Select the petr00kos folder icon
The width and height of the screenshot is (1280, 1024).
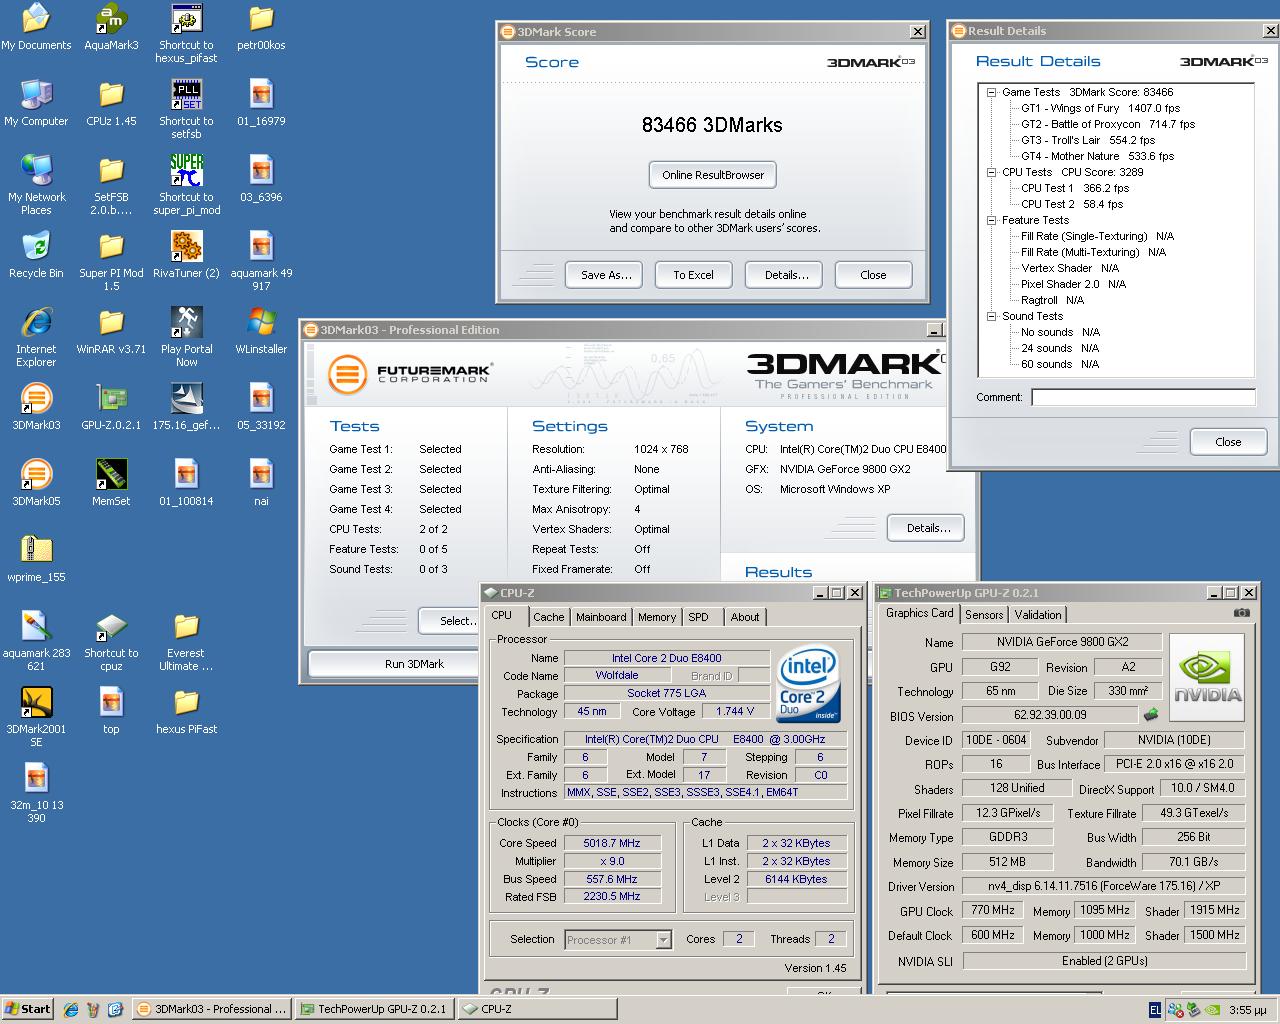[261, 28]
